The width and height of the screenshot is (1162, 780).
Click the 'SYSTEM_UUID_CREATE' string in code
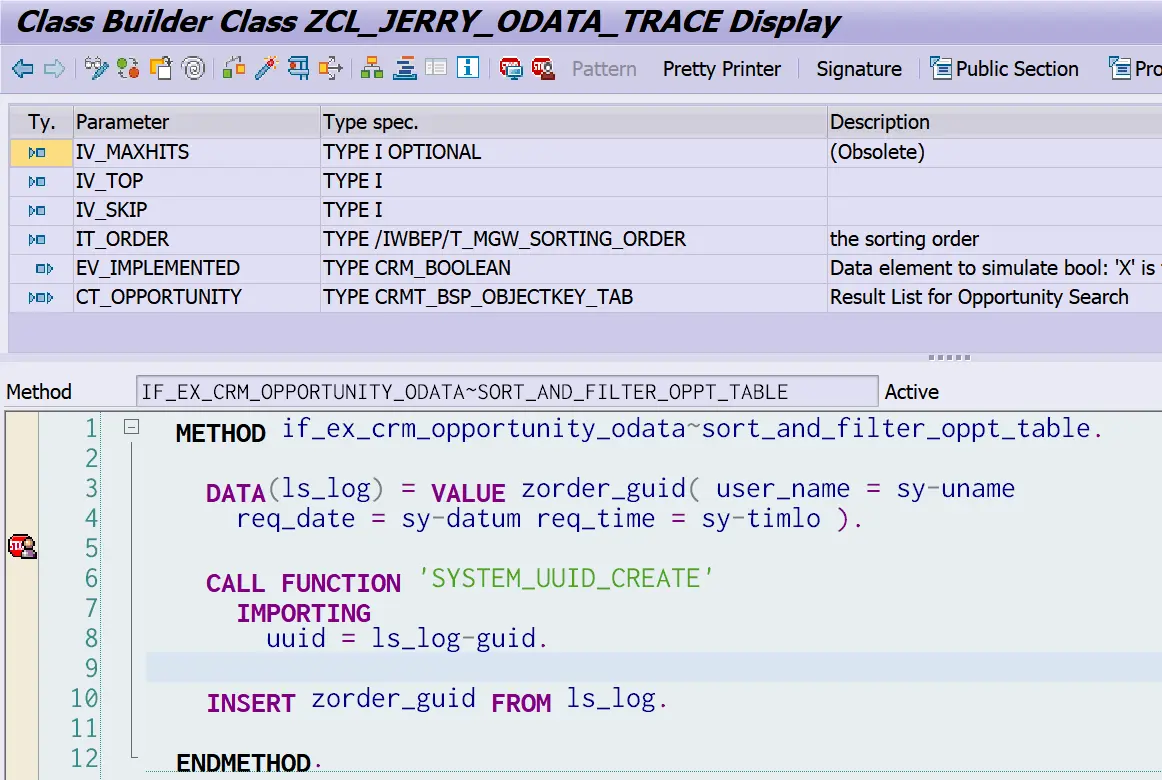565,578
